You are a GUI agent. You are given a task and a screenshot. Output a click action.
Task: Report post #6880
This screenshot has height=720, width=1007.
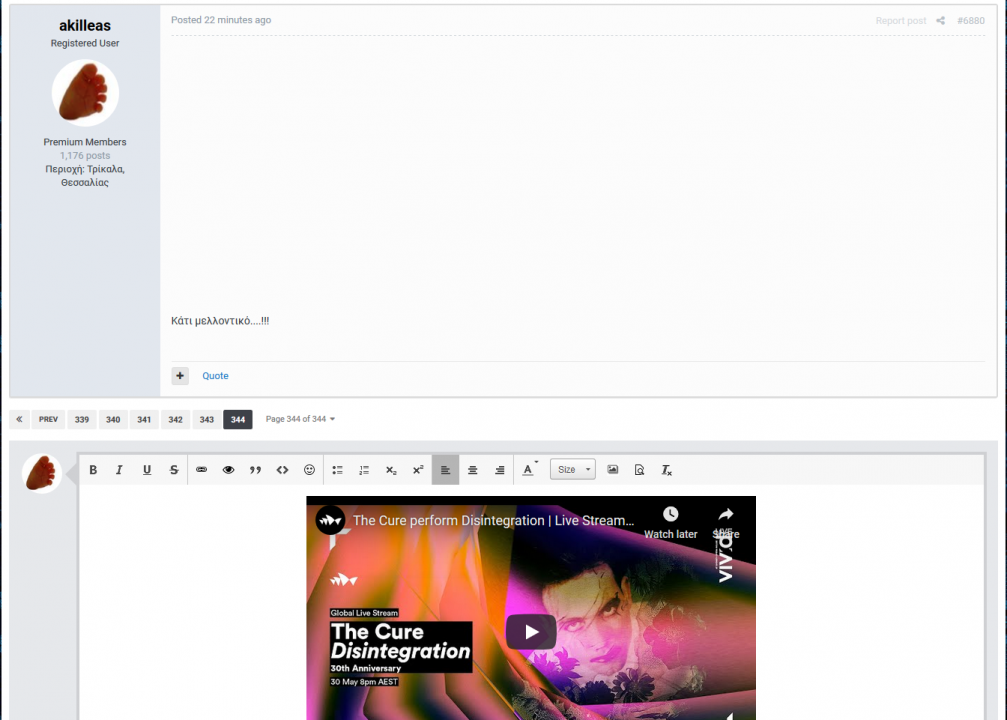pos(900,21)
